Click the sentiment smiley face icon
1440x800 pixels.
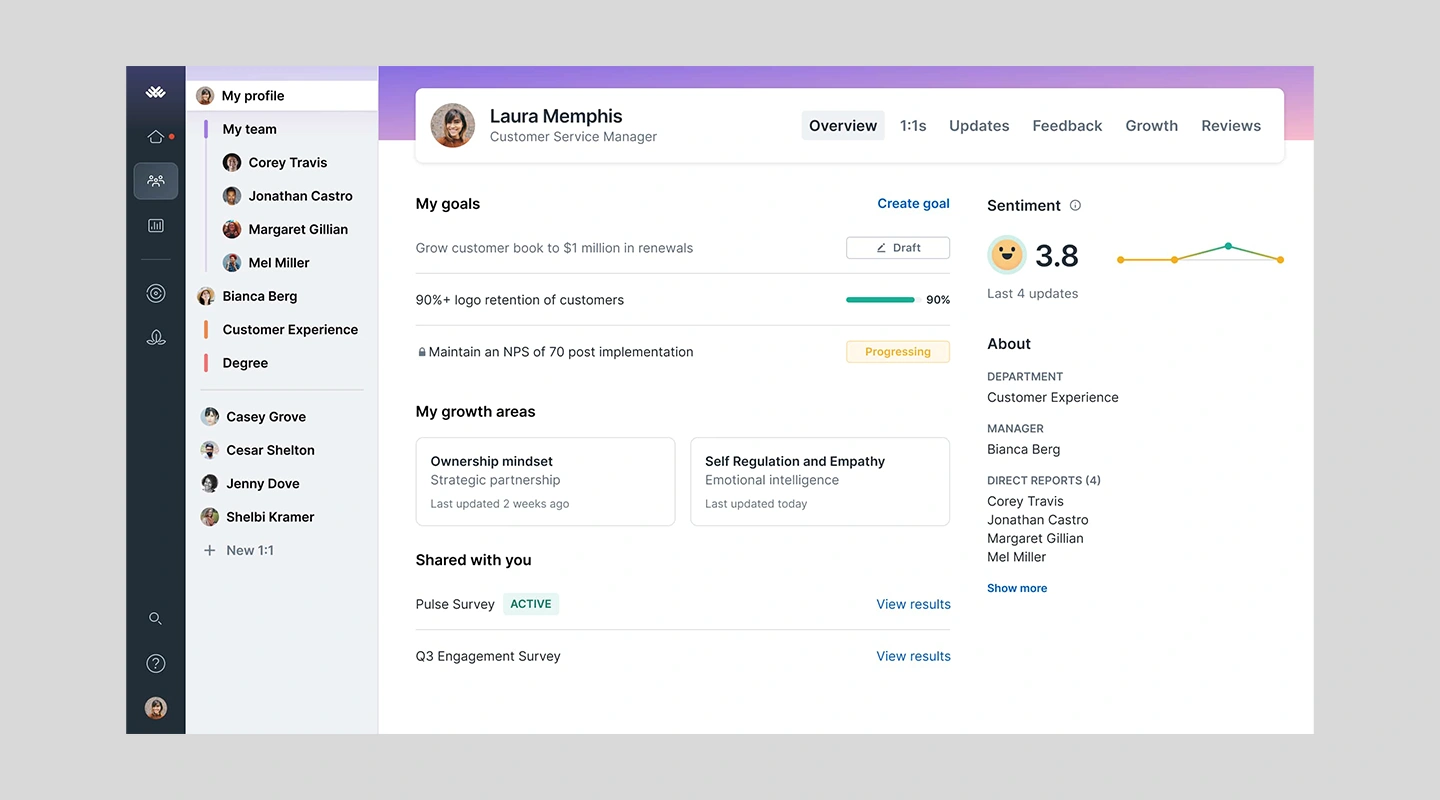[x=1006, y=255]
